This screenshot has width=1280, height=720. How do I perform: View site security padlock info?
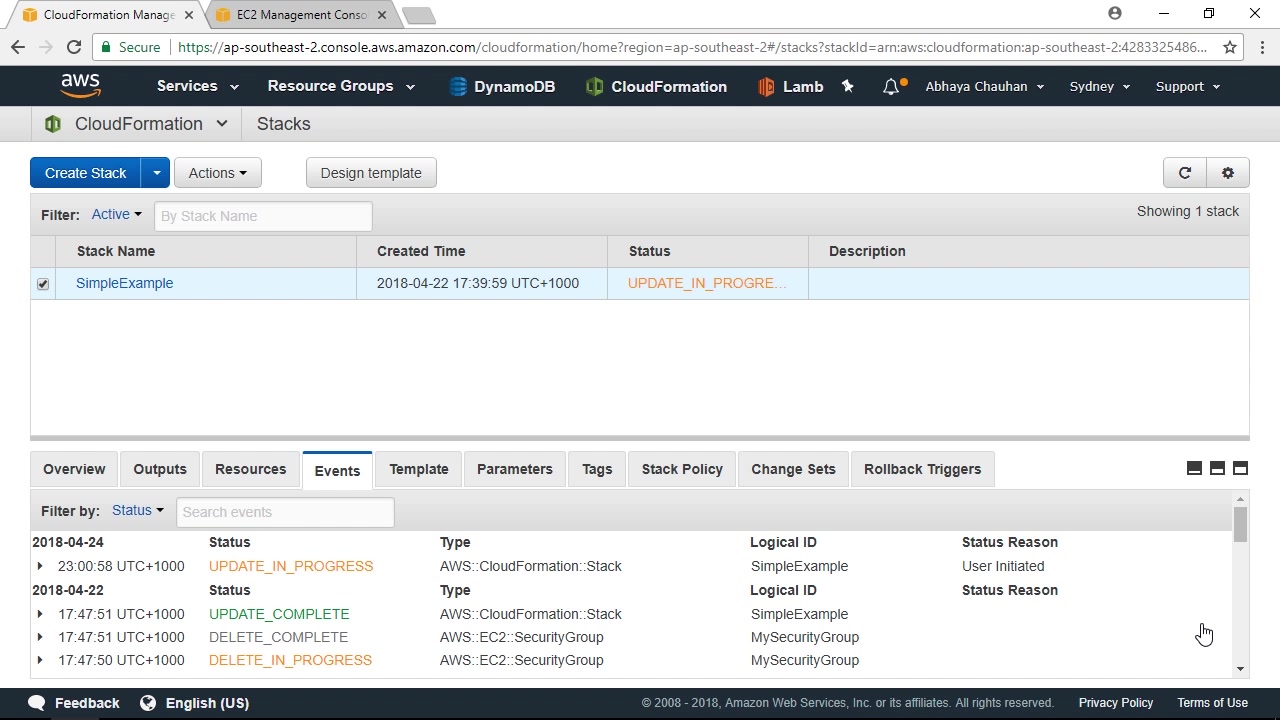point(107,47)
